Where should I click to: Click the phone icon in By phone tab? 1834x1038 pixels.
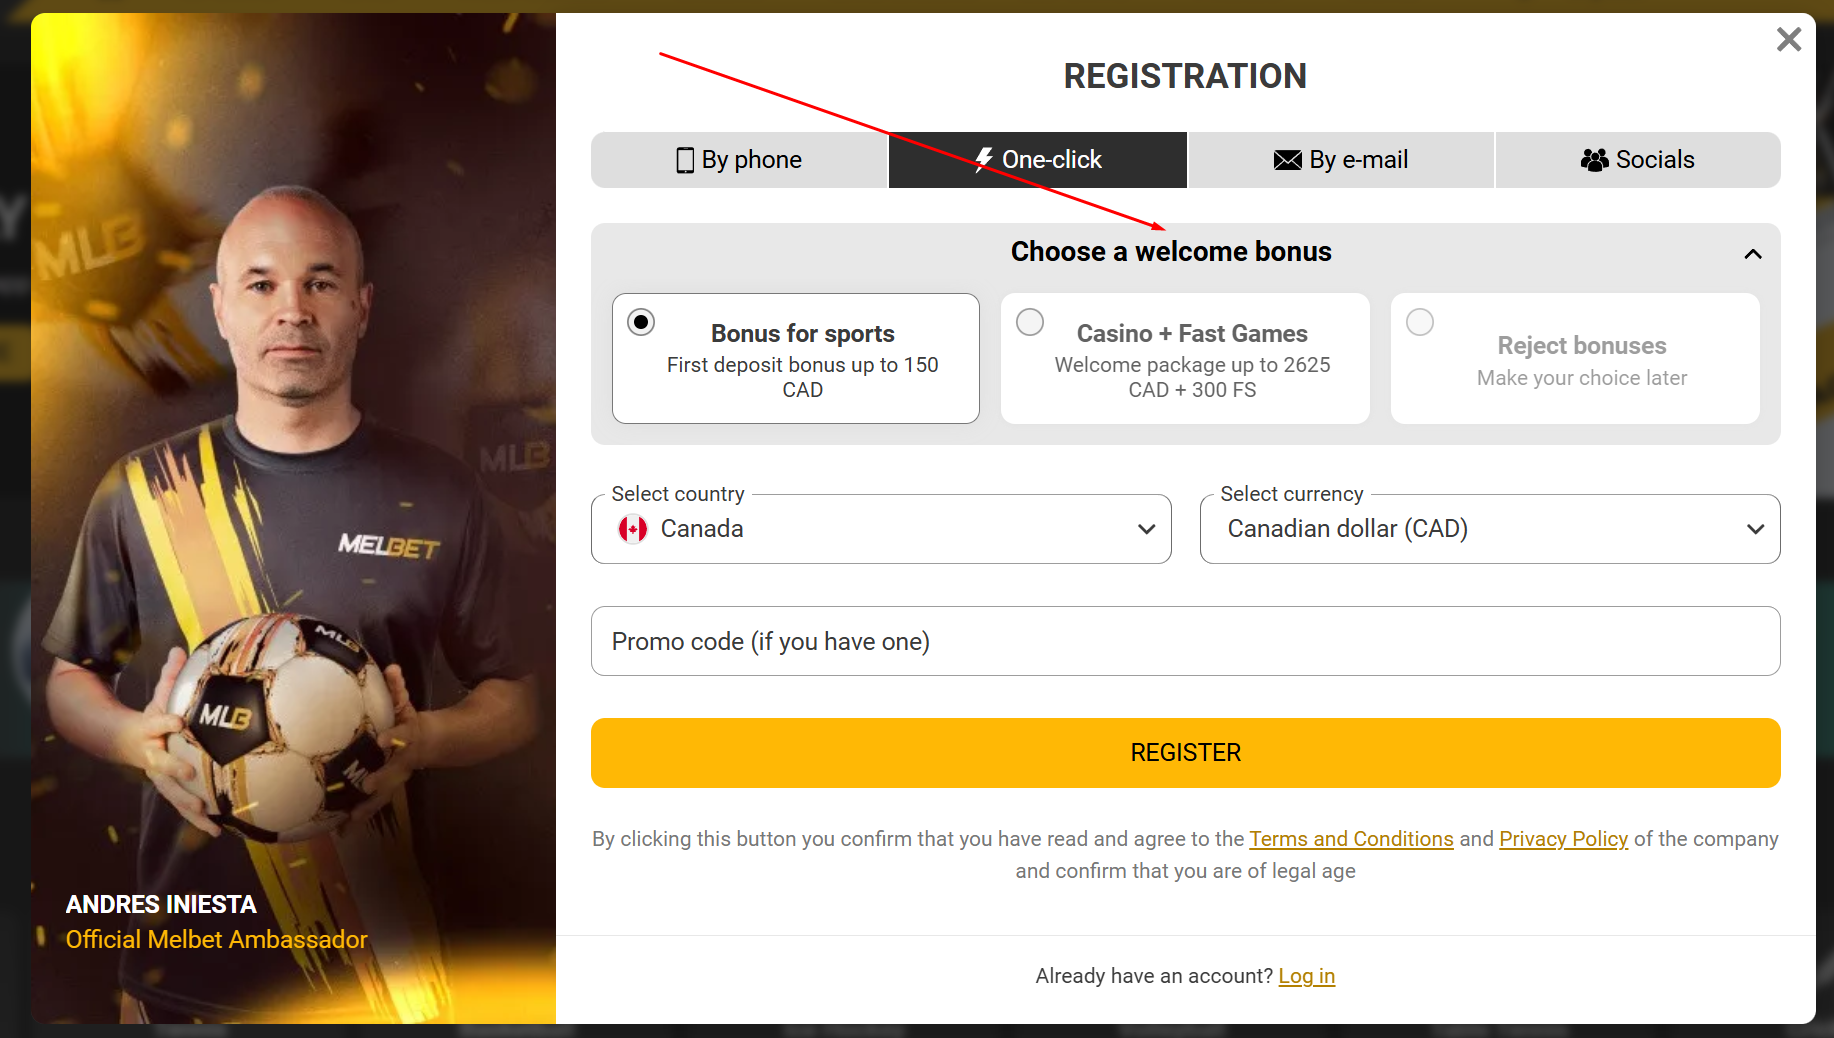point(685,160)
